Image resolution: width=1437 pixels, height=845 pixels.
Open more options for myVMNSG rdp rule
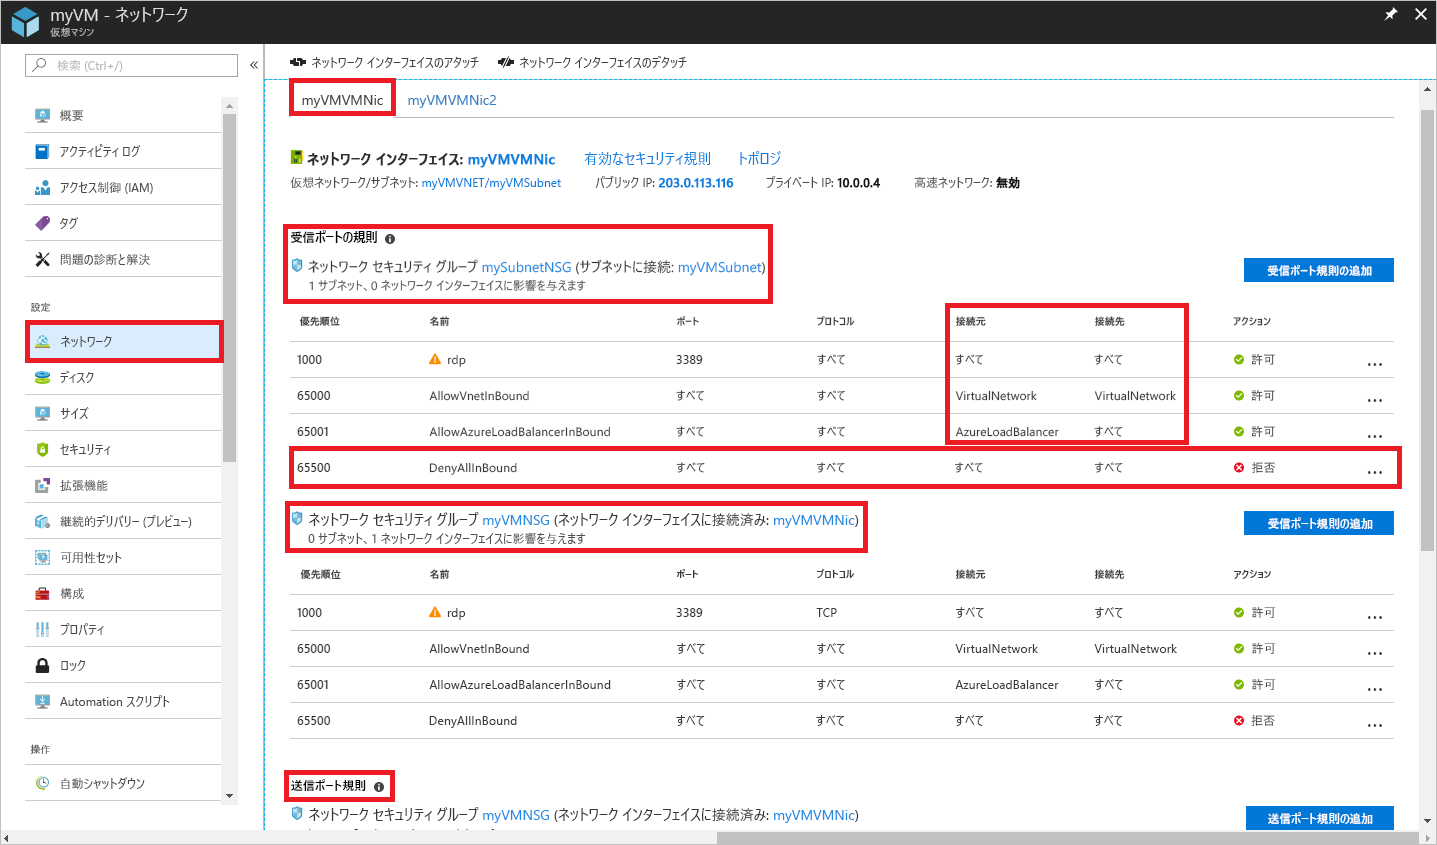(1375, 617)
